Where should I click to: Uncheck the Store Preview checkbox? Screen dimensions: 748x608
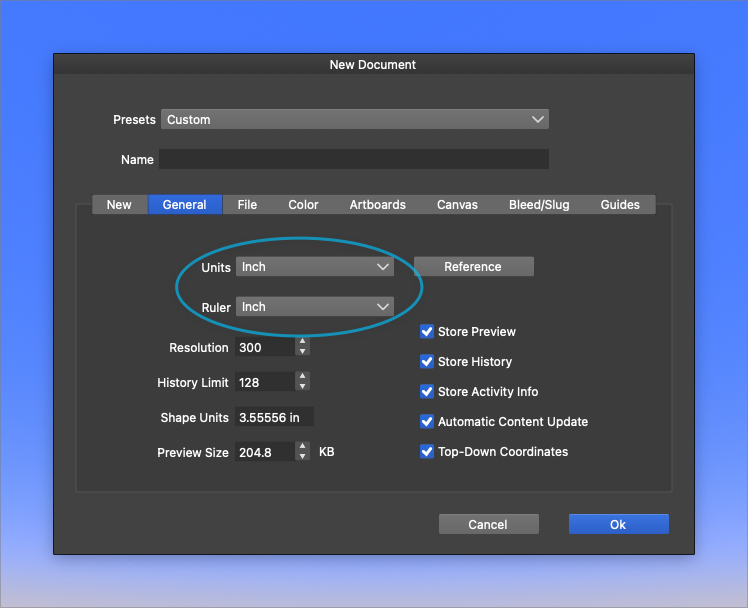coord(427,332)
